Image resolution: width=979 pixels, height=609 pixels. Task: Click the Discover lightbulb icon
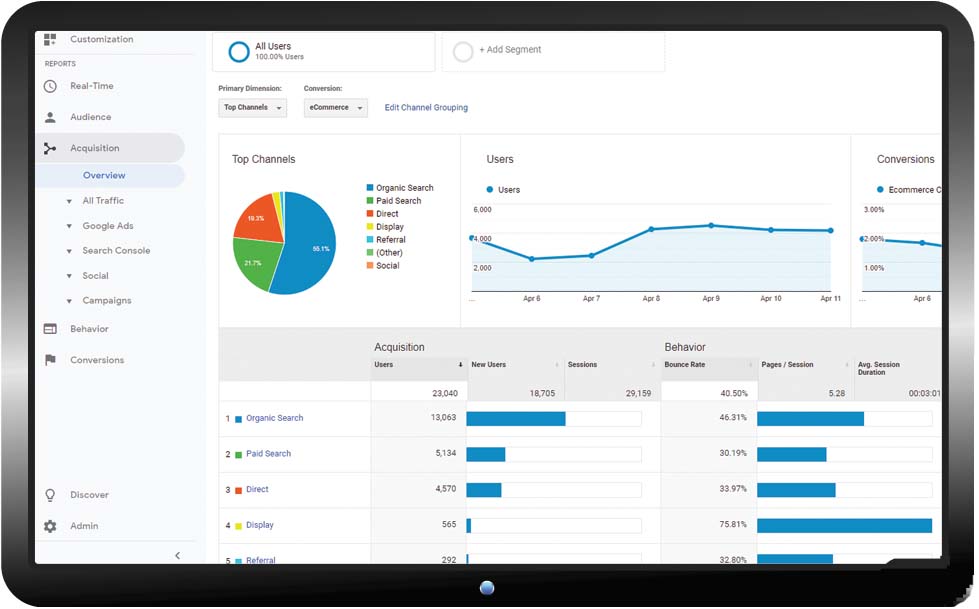point(50,495)
